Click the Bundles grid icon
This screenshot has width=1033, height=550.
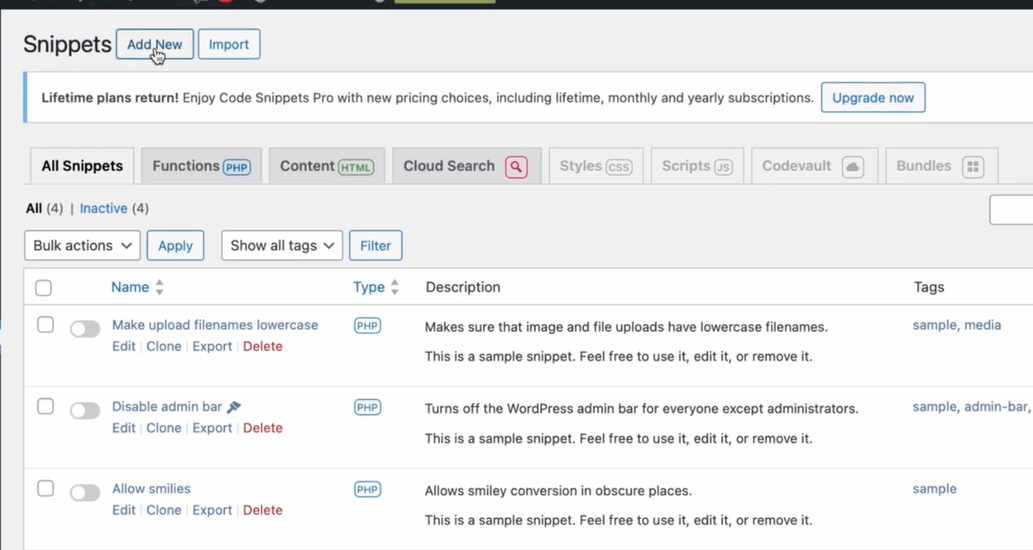(x=973, y=167)
